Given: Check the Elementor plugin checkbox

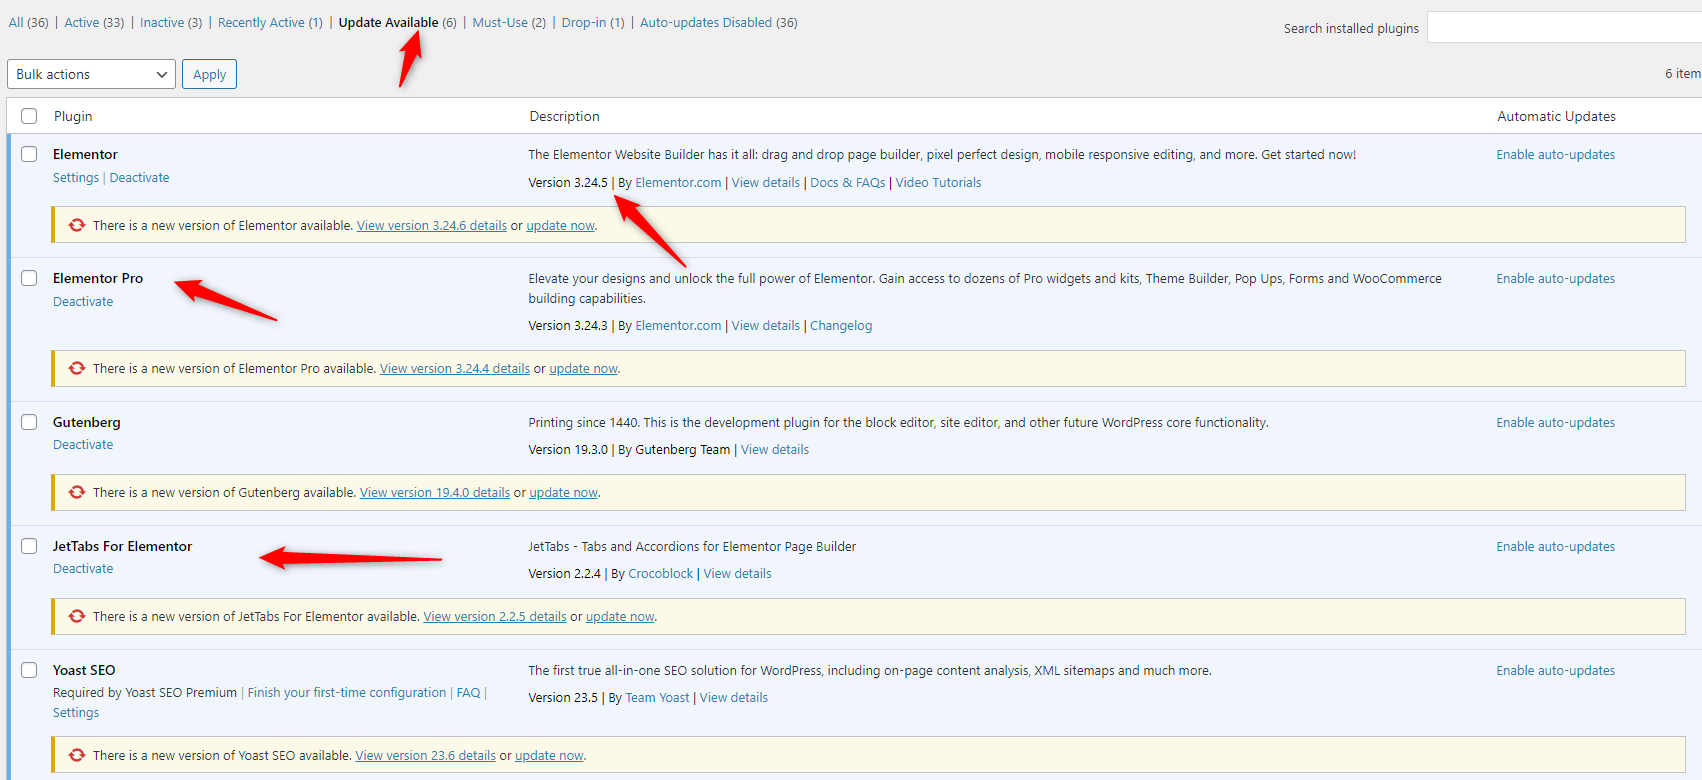Looking at the screenshot, I should tap(29, 154).
